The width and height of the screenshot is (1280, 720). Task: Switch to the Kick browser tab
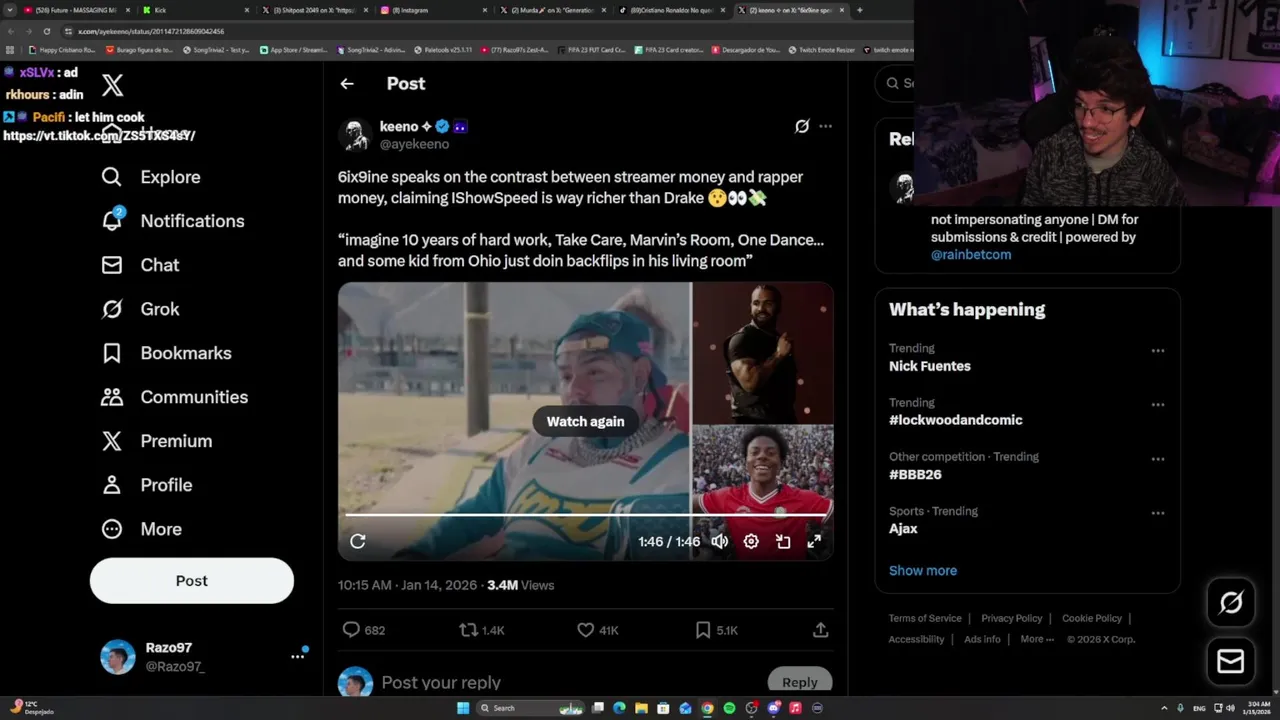click(196, 10)
